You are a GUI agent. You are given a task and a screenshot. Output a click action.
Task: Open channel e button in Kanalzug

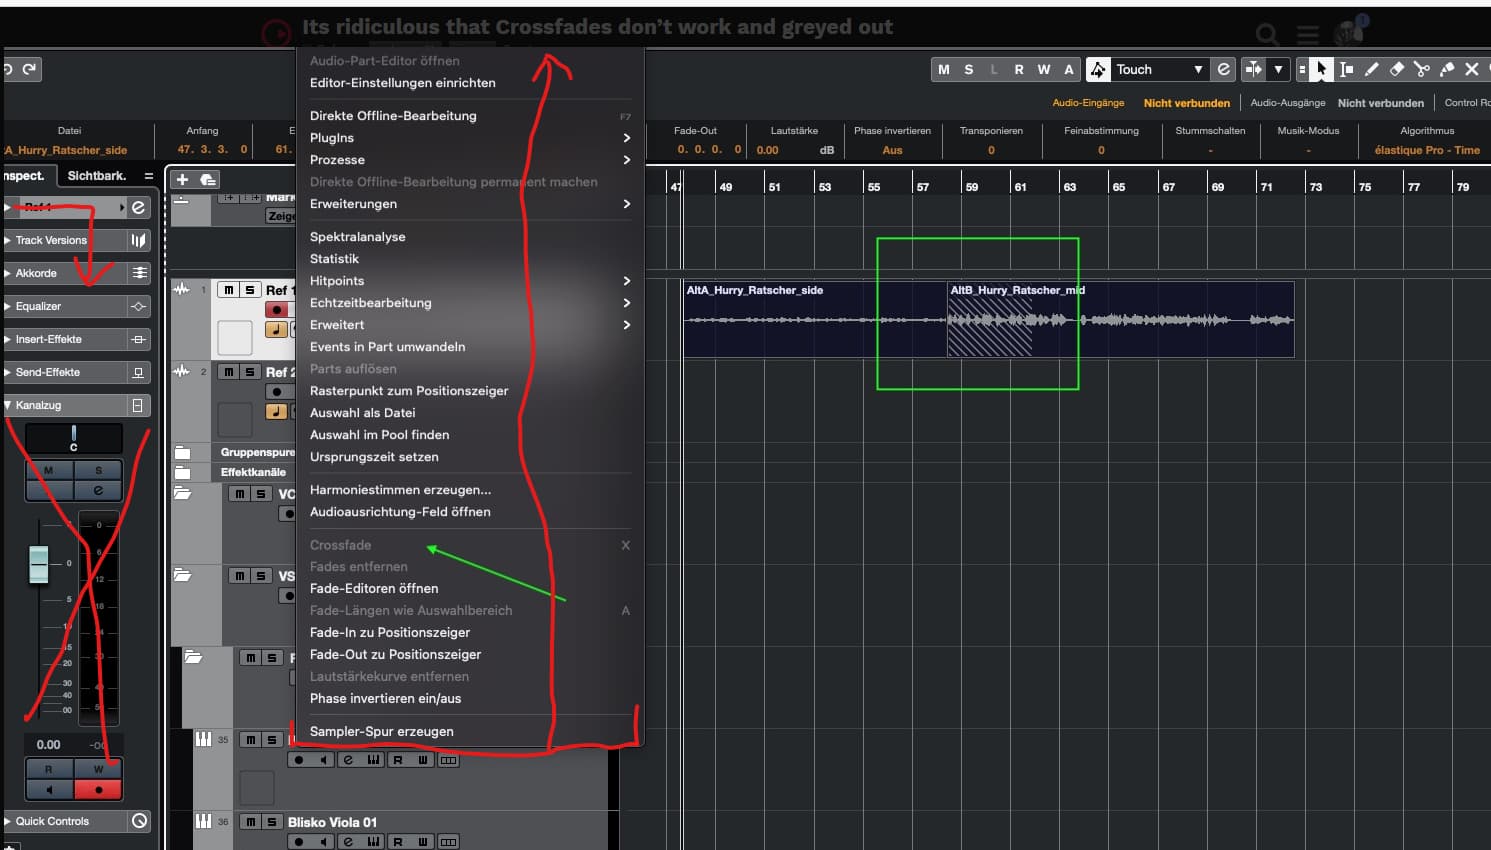(98, 490)
